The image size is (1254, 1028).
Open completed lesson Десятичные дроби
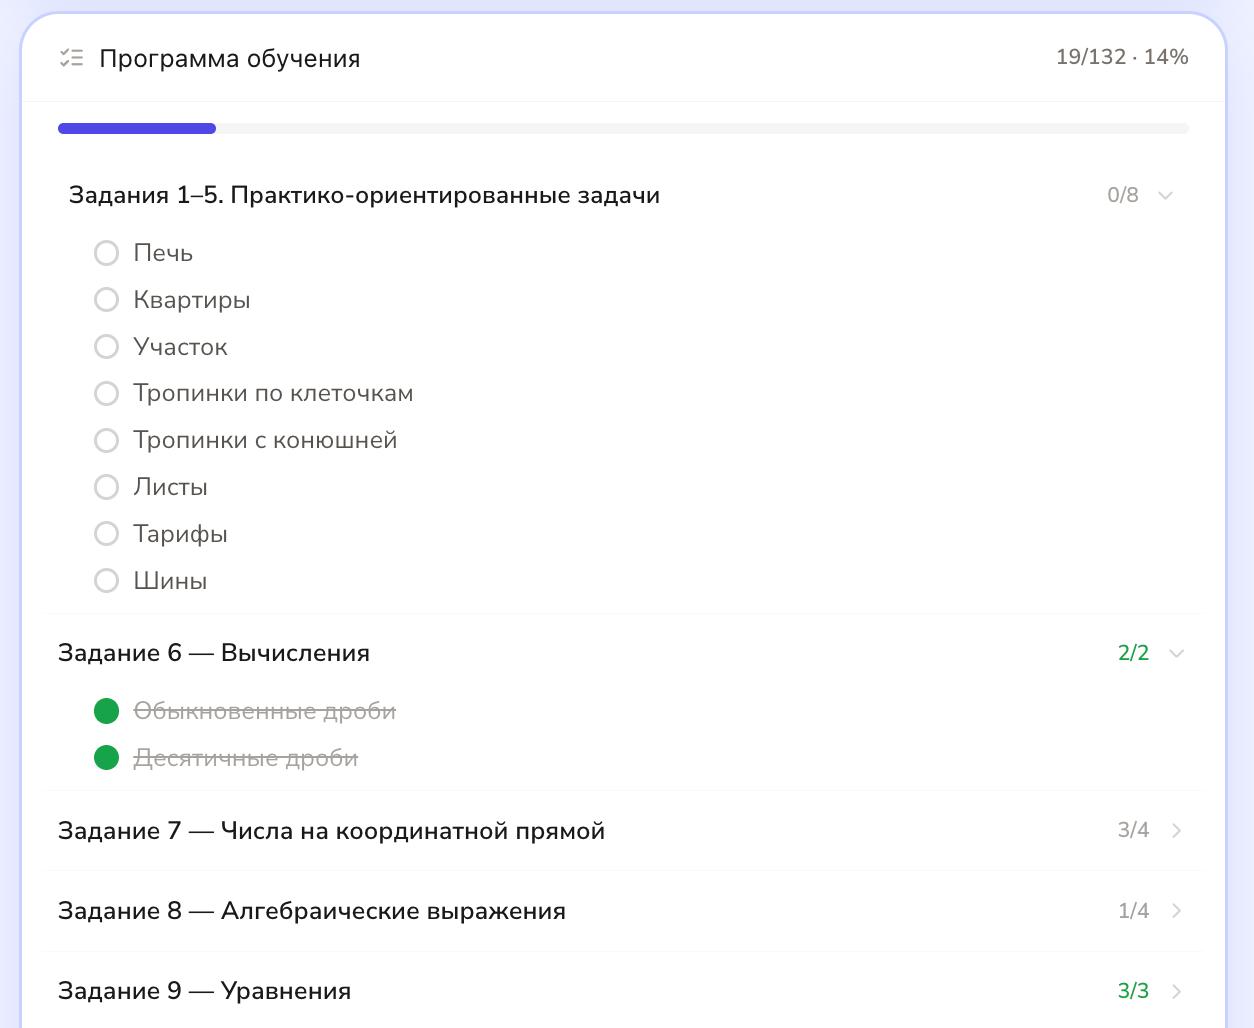tap(246, 758)
